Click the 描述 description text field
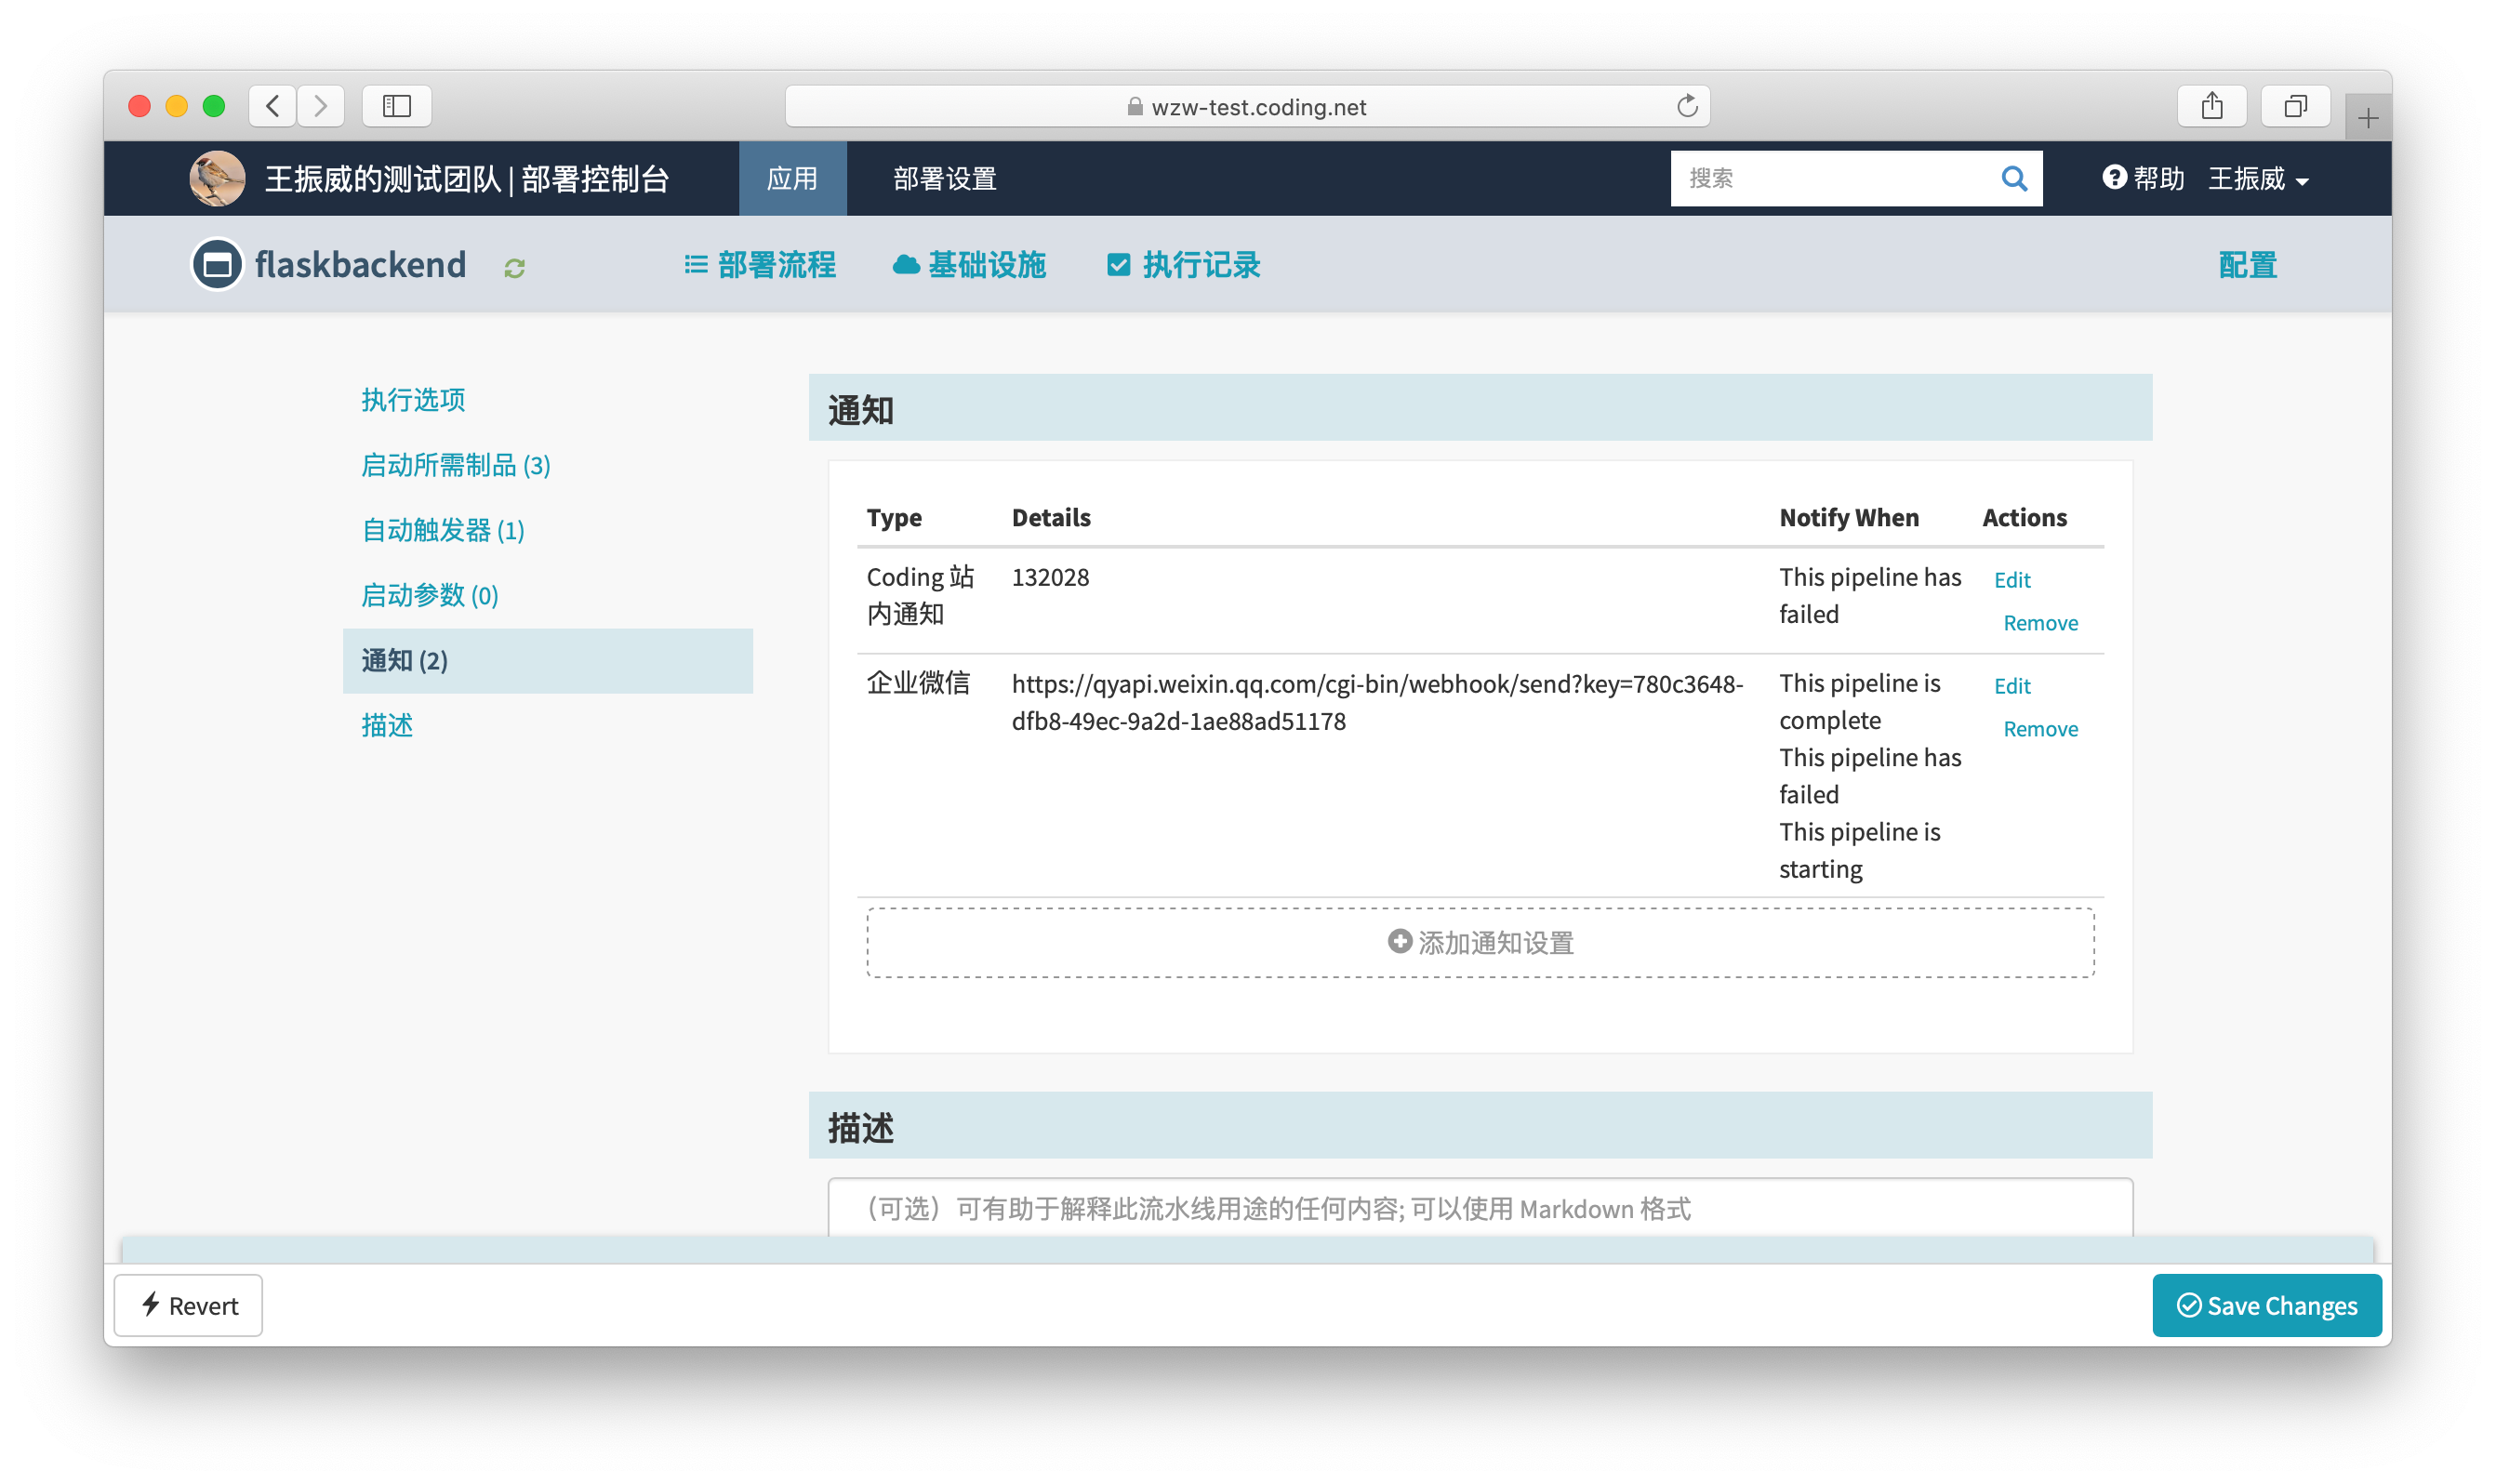2496x1484 pixels. pos(1480,1208)
